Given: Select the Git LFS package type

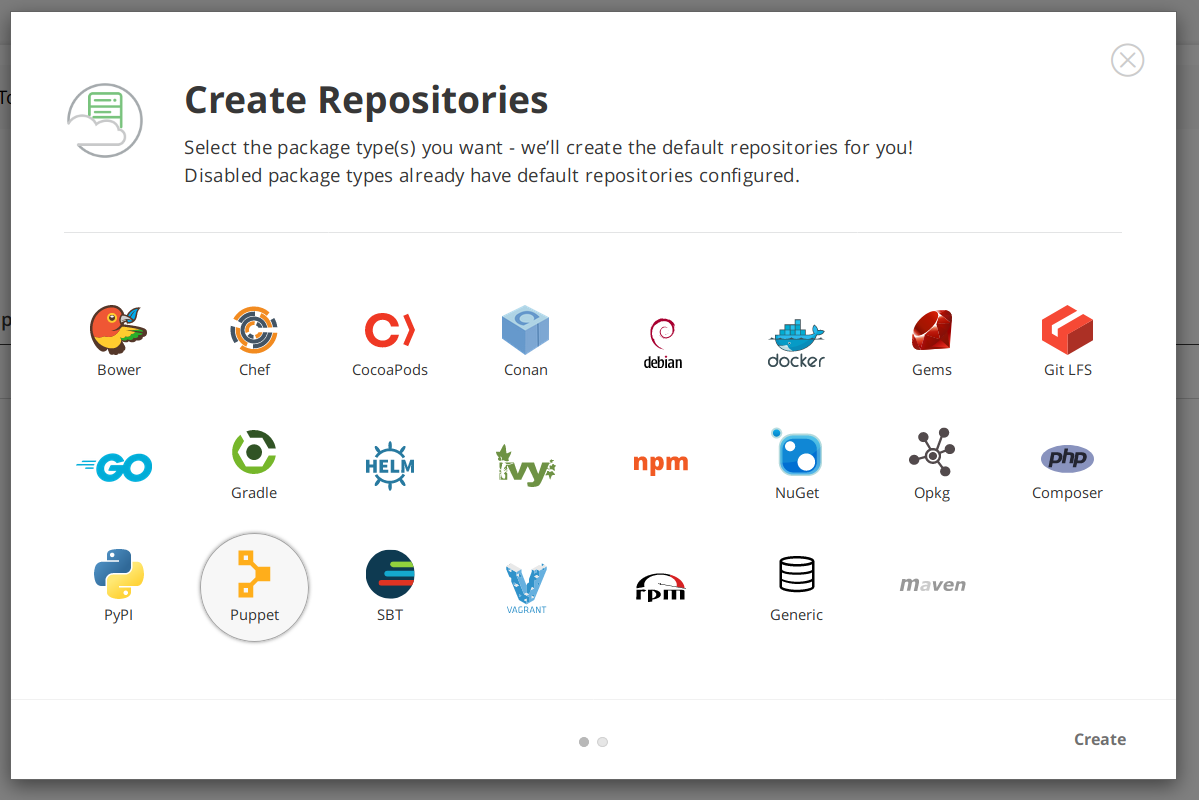Looking at the screenshot, I should click(1067, 342).
